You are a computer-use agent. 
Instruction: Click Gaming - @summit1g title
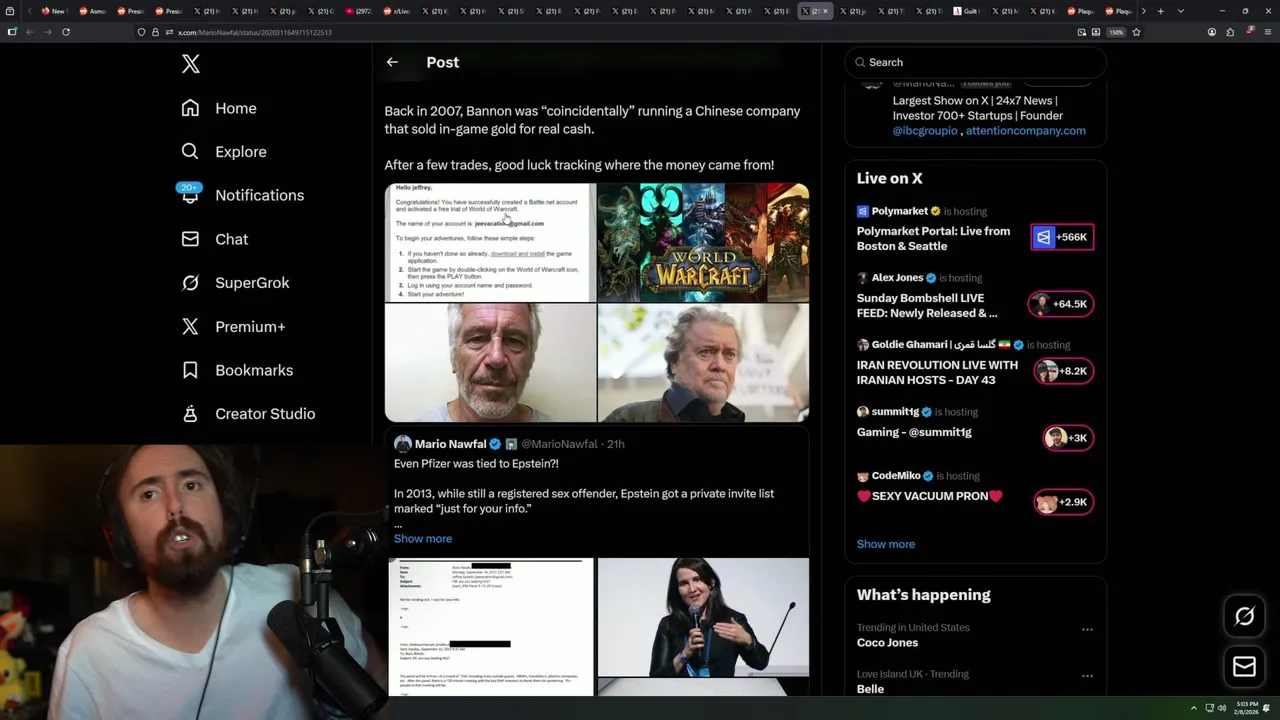(x=914, y=432)
